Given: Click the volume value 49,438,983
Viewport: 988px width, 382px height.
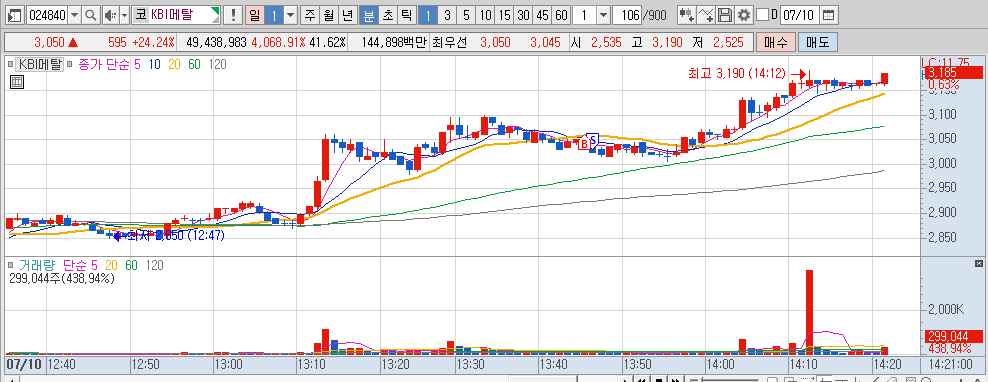Looking at the screenshot, I should click(x=216, y=43).
